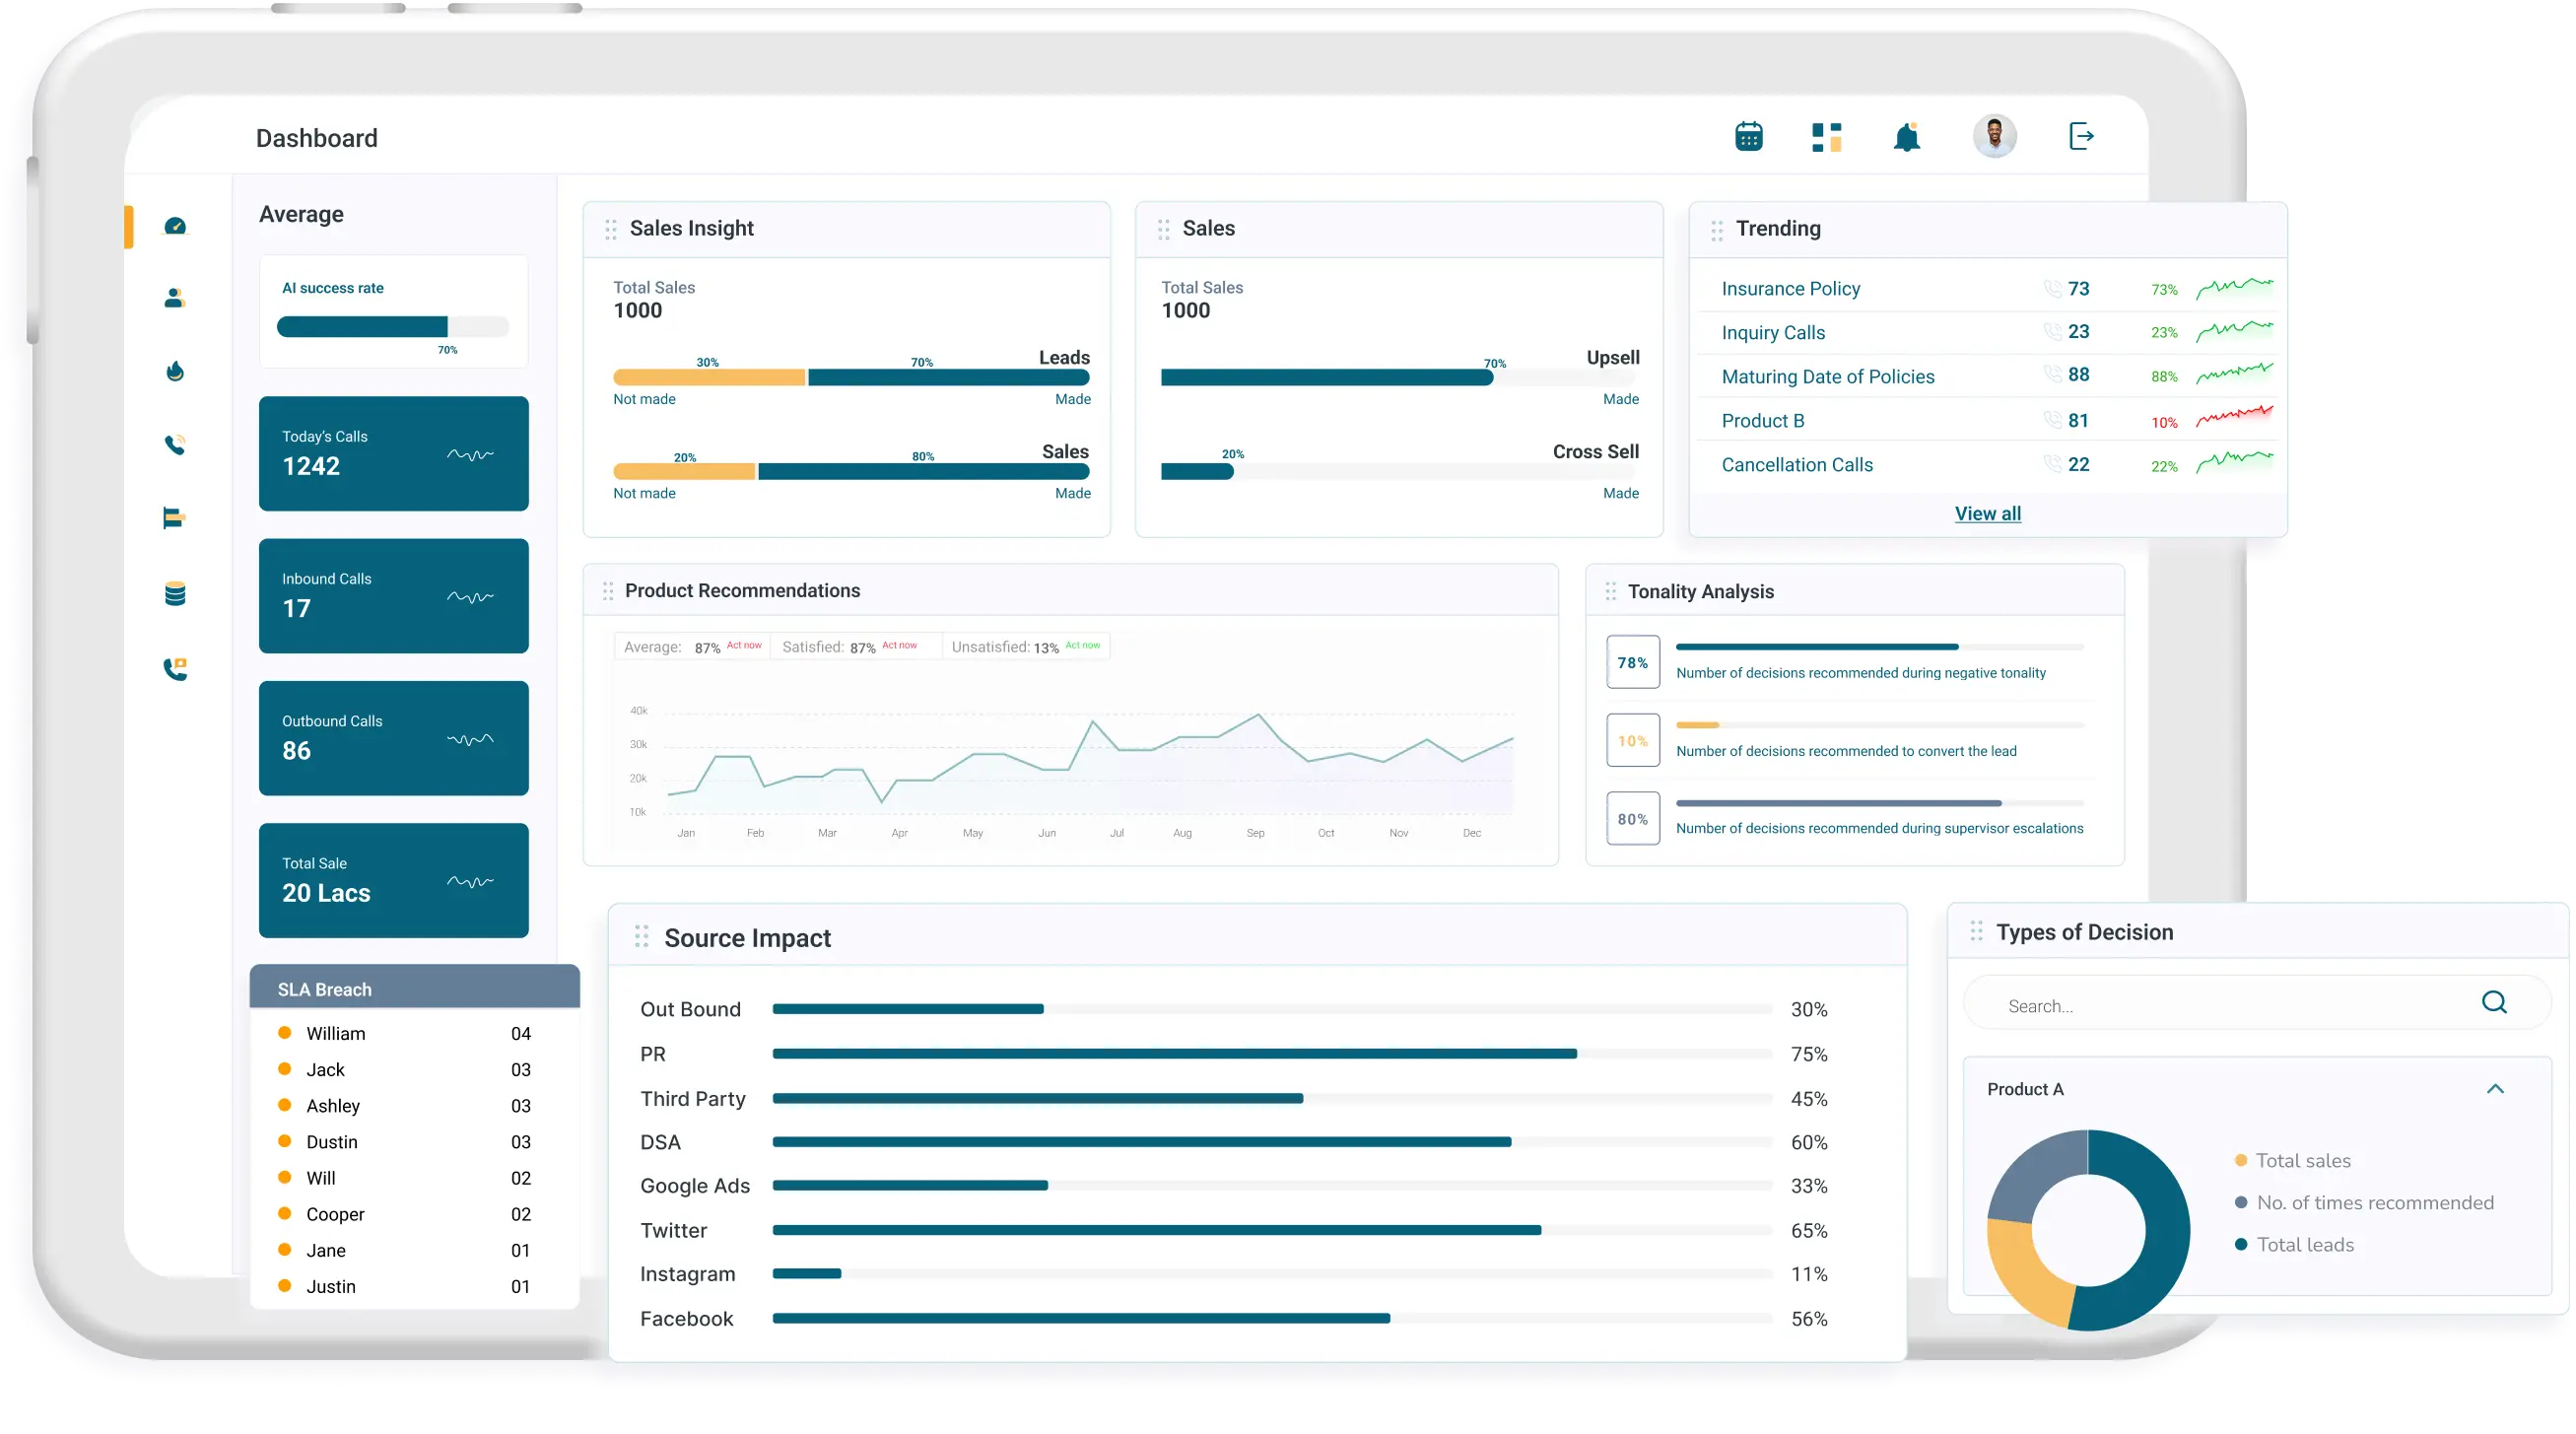Click the search magnifier icon
Image resolution: width=2576 pixels, height=1434 pixels.
click(x=2494, y=1003)
